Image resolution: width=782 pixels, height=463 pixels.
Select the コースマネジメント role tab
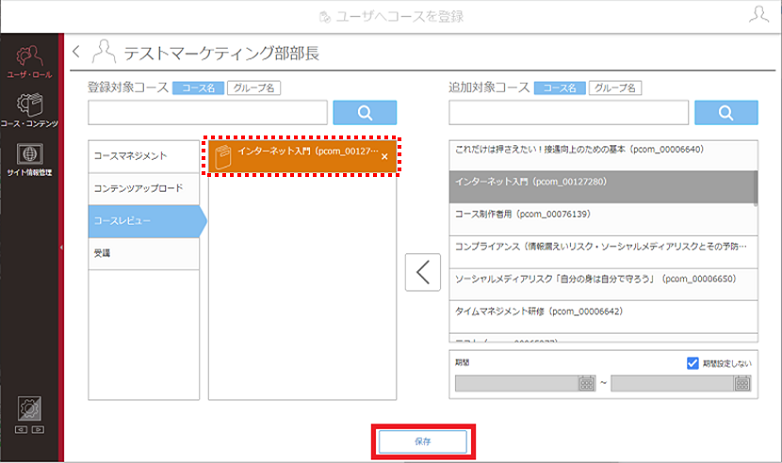144,156
